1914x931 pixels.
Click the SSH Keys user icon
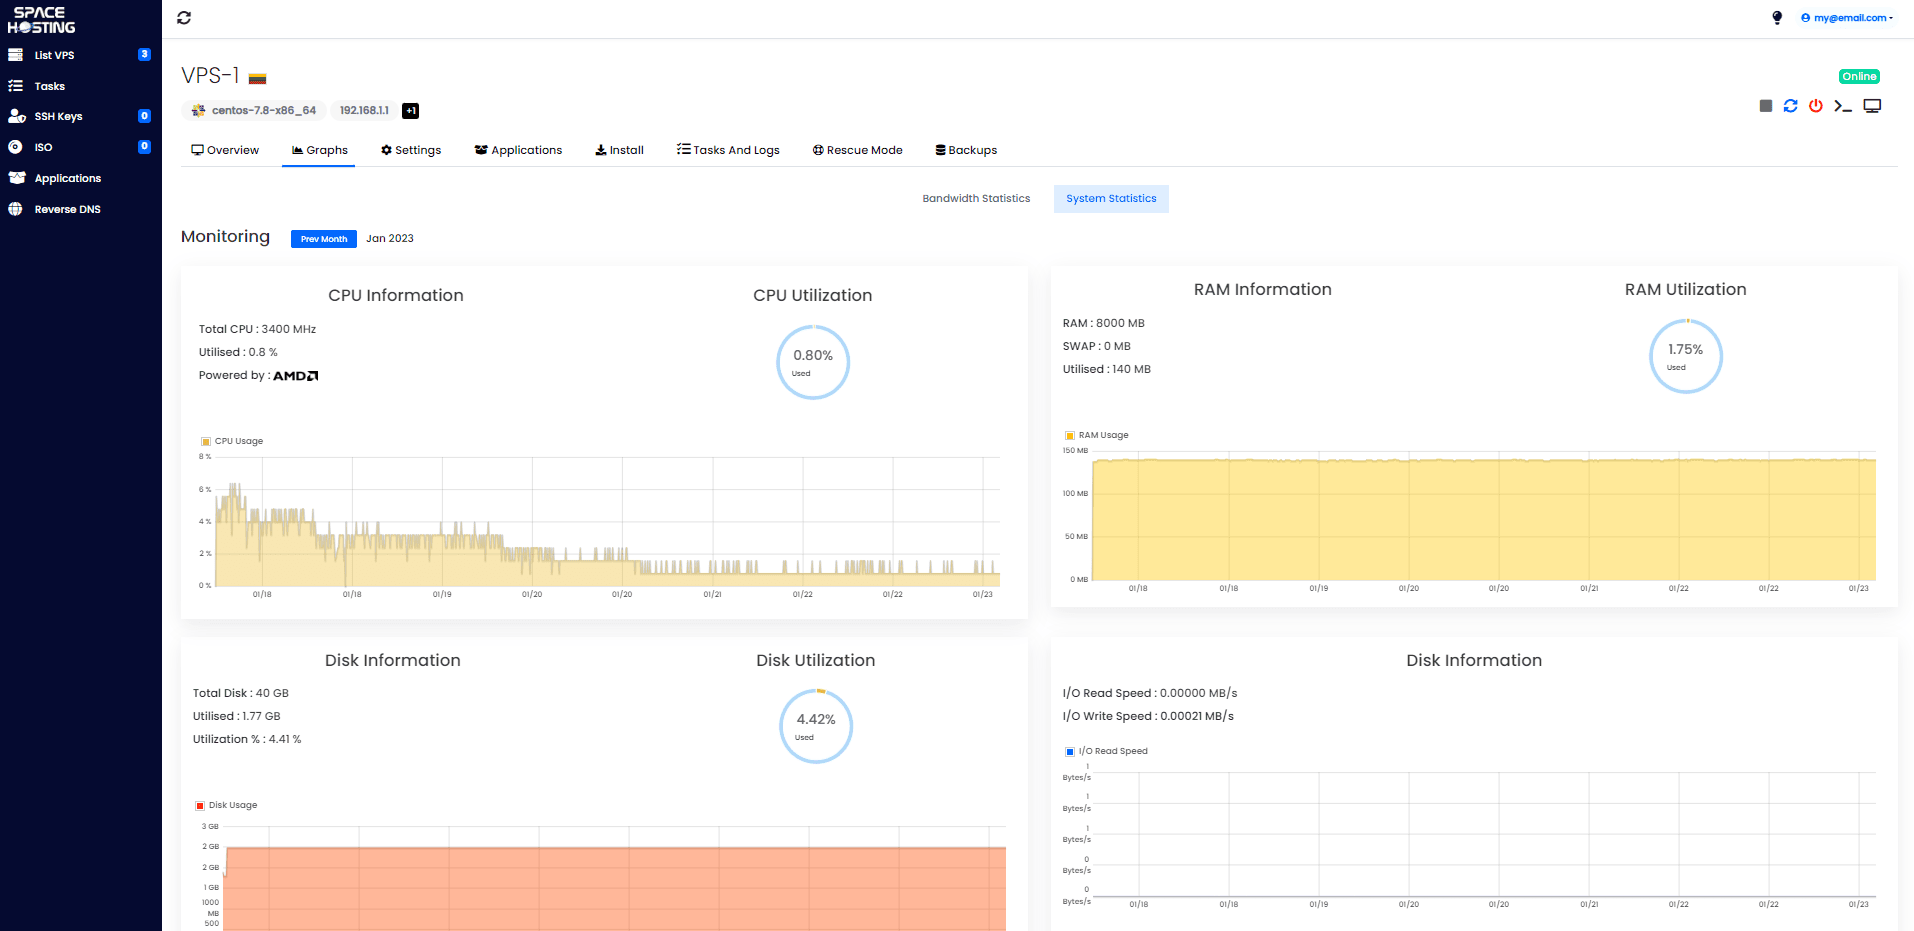click(x=17, y=116)
